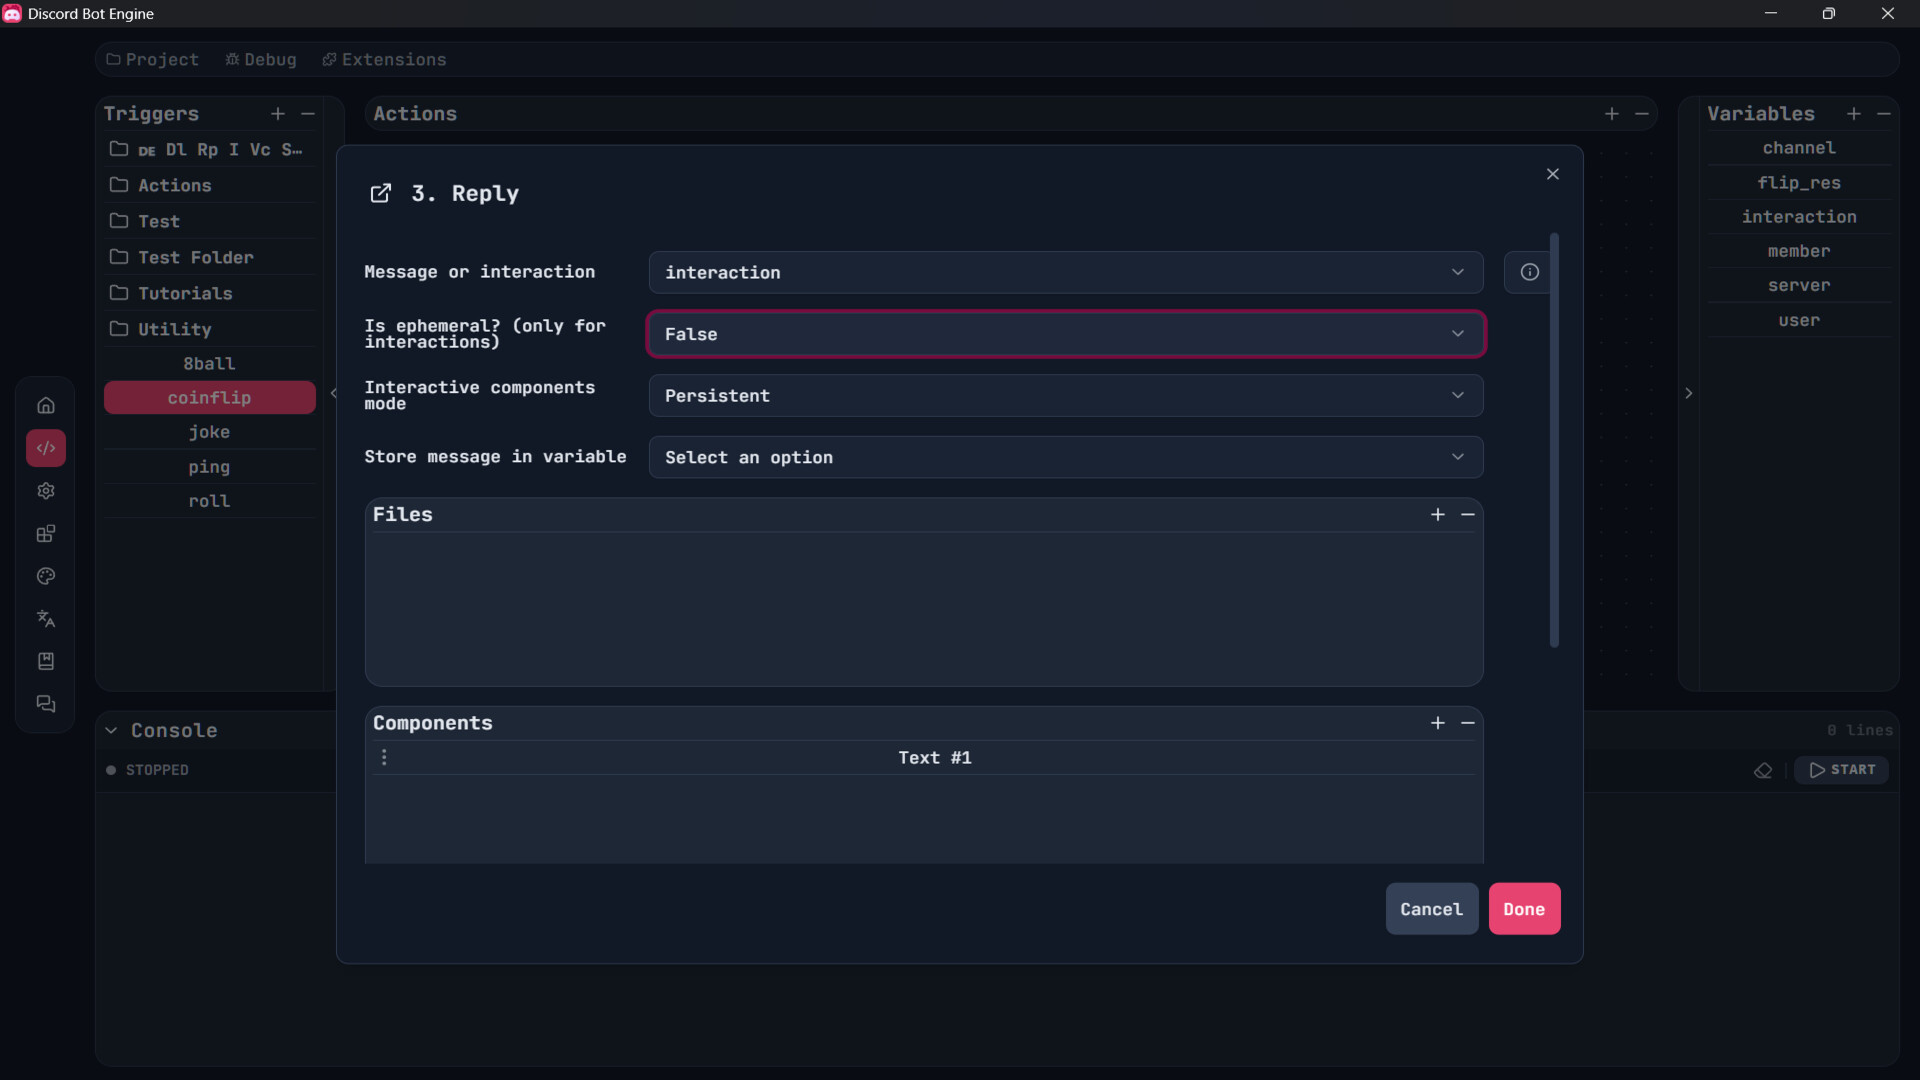Open the external link icon next to Reply
The height and width of the screenshot is (1080, 1920).
point(381,193)
